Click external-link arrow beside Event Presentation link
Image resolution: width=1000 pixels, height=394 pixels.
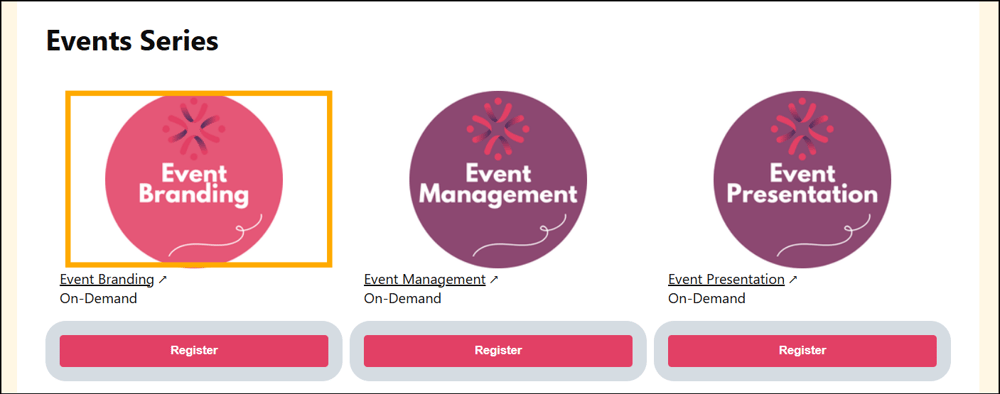(x=793, y=279)
